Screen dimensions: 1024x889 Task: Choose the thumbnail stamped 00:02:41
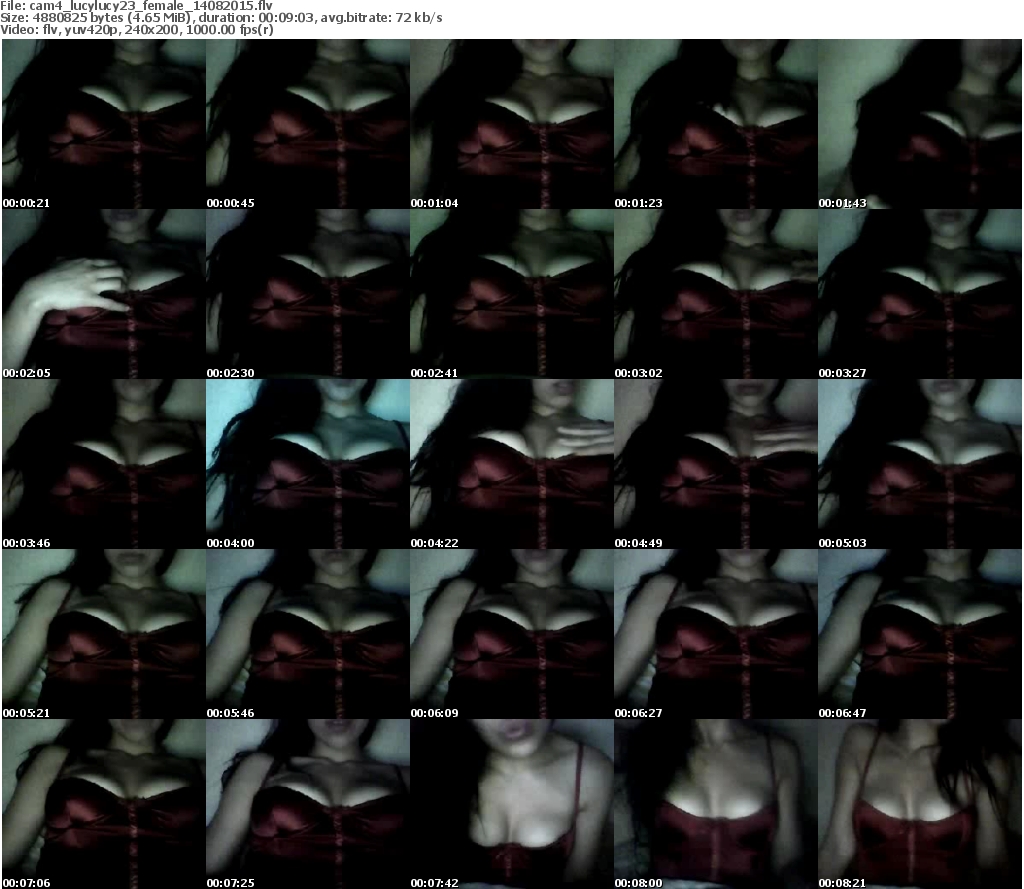point(512,294)
